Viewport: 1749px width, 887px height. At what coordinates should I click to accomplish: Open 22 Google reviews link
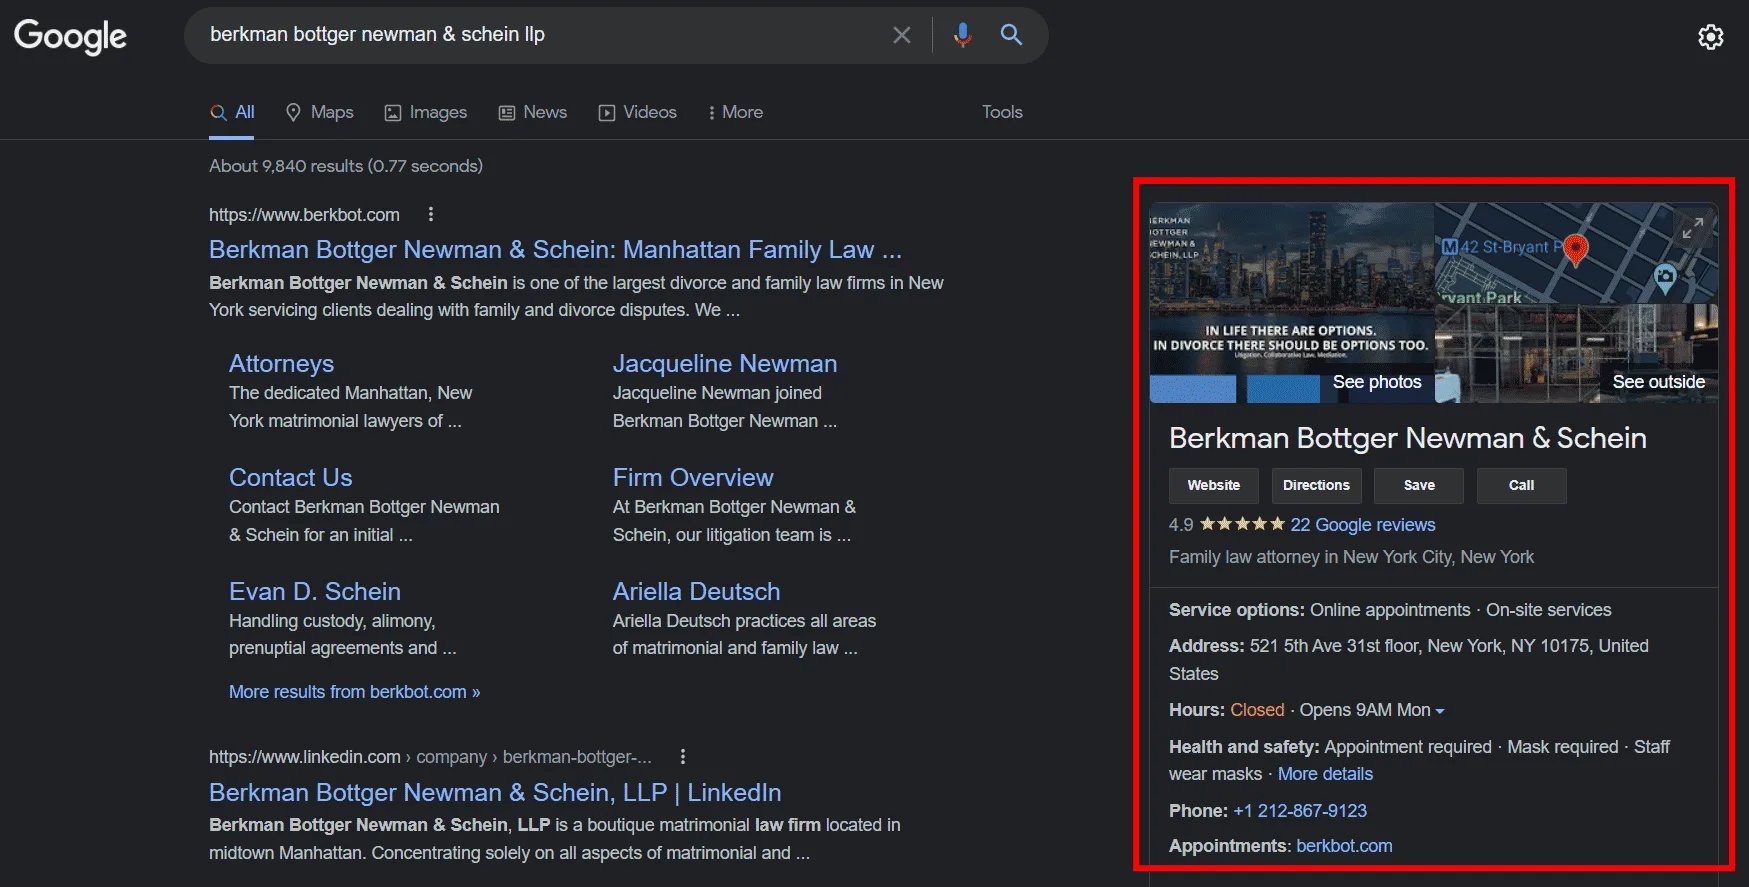pyautogui.click(x=1362, y=525)
